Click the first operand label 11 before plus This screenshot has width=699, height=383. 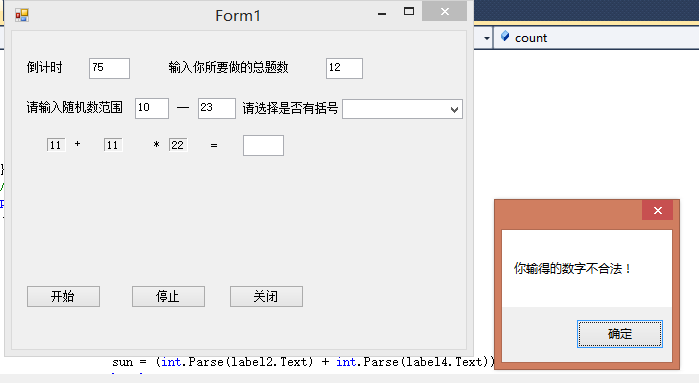coord(56,145)
